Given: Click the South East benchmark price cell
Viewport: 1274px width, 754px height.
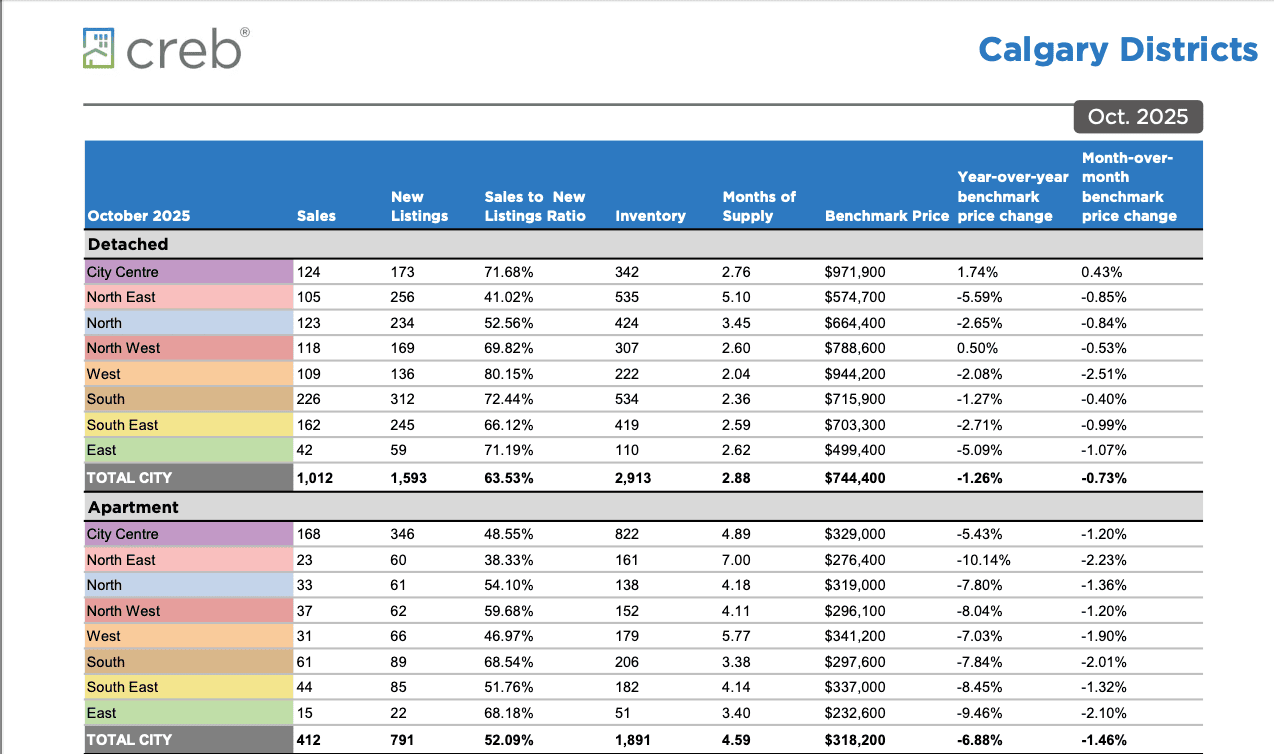Looking at the screenshot, I should pyautogui.click(x=852, y=424).
